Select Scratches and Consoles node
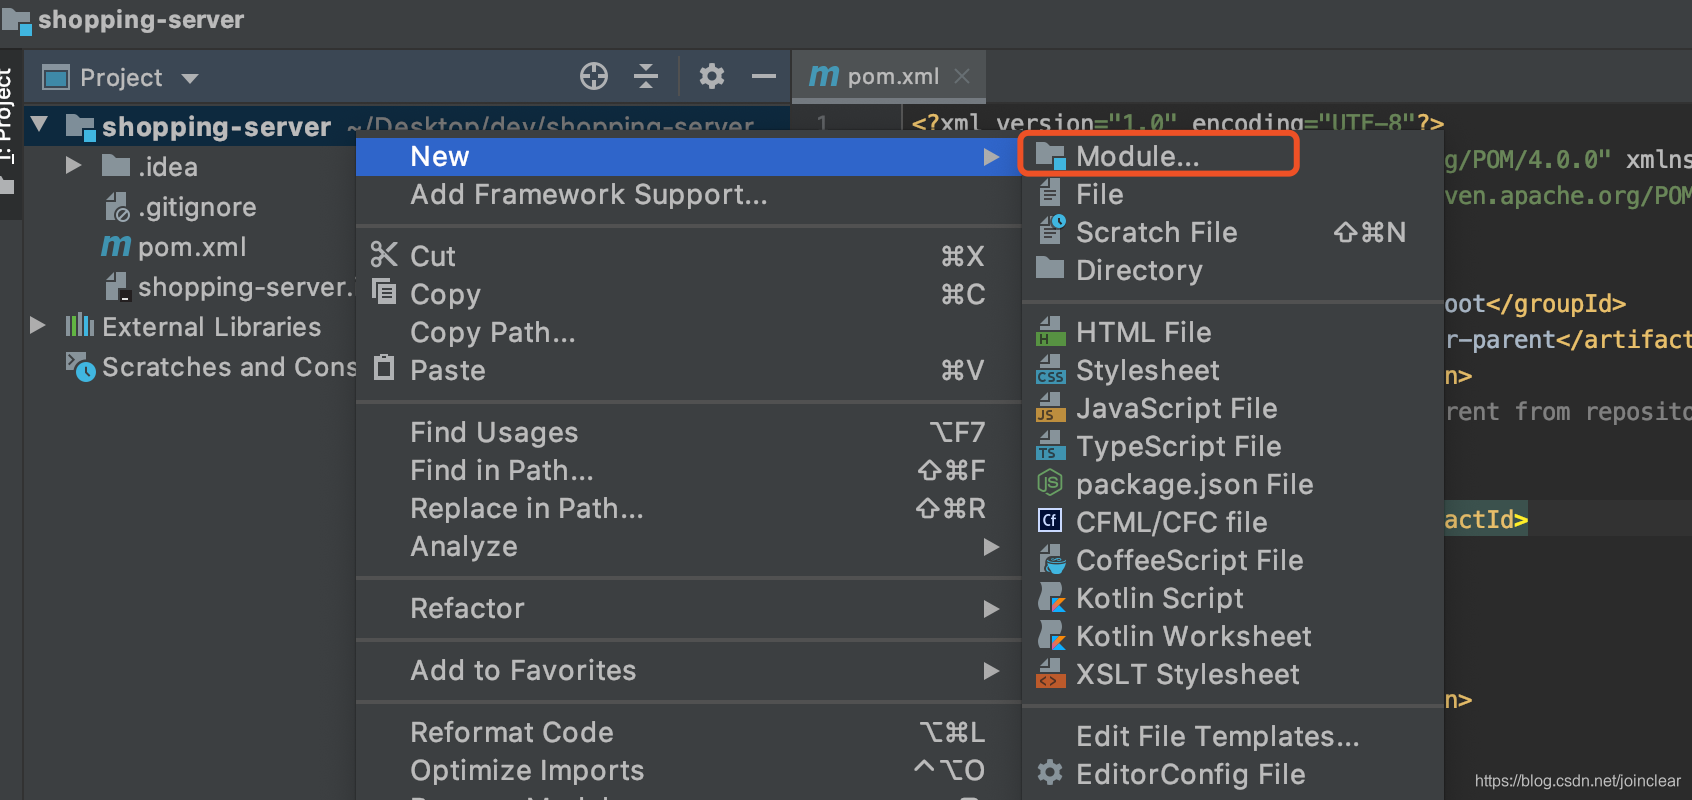 tap(211, 367)
